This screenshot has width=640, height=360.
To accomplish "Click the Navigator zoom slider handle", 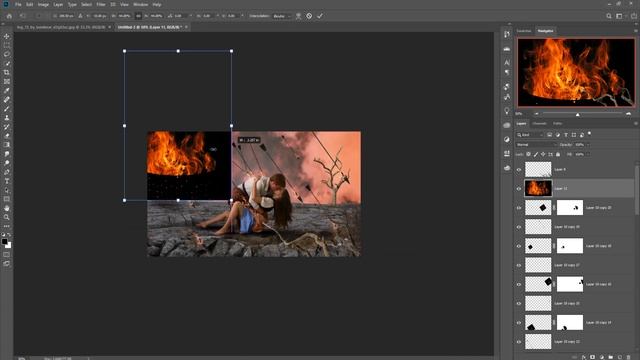I will (x=578, y=115).
